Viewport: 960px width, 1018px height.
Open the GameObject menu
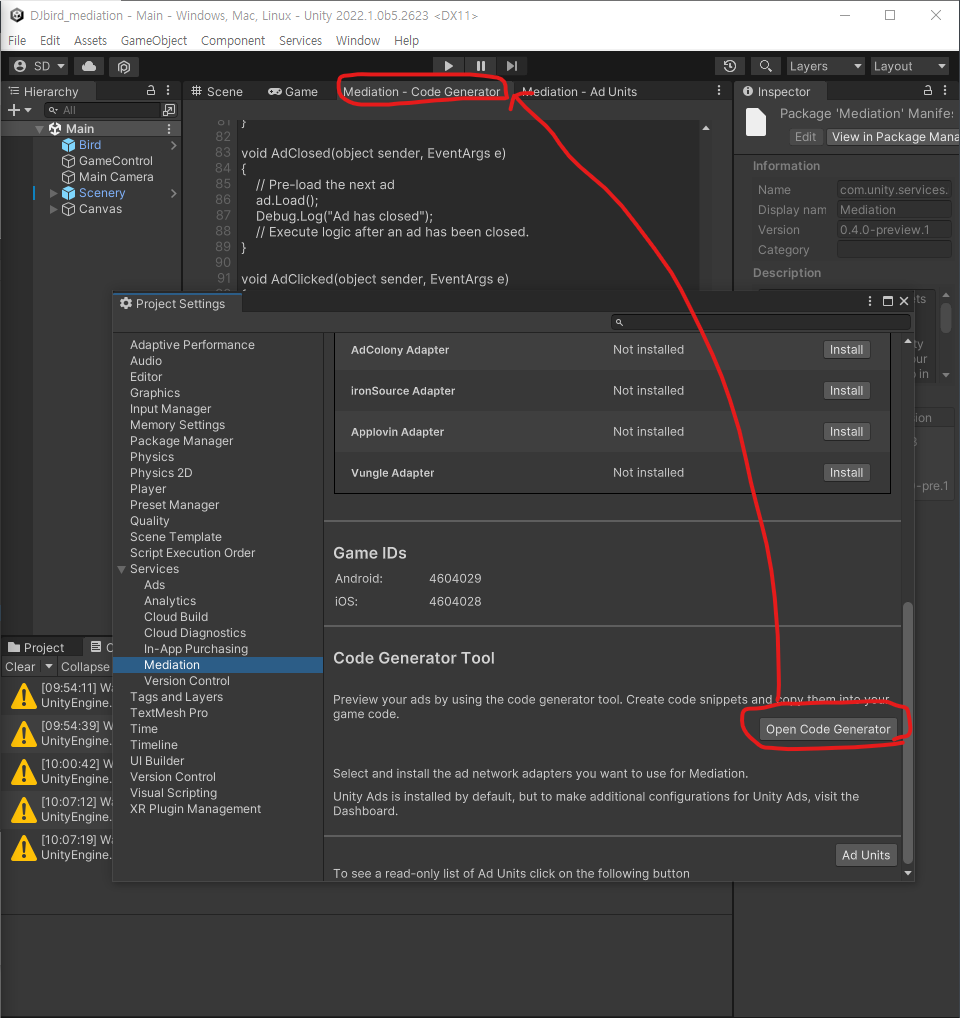pyautogui.click(x=154, y=40)
